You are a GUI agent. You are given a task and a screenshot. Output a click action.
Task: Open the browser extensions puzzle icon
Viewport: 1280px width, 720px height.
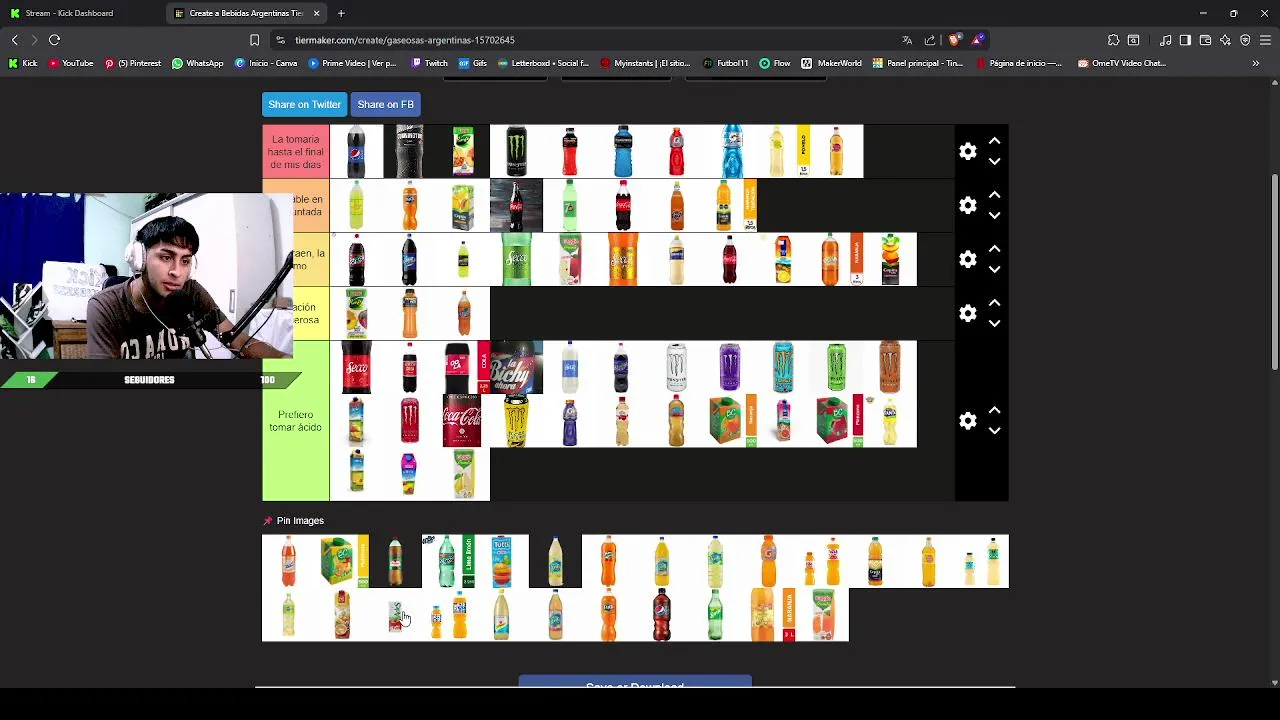(1113, 40)
